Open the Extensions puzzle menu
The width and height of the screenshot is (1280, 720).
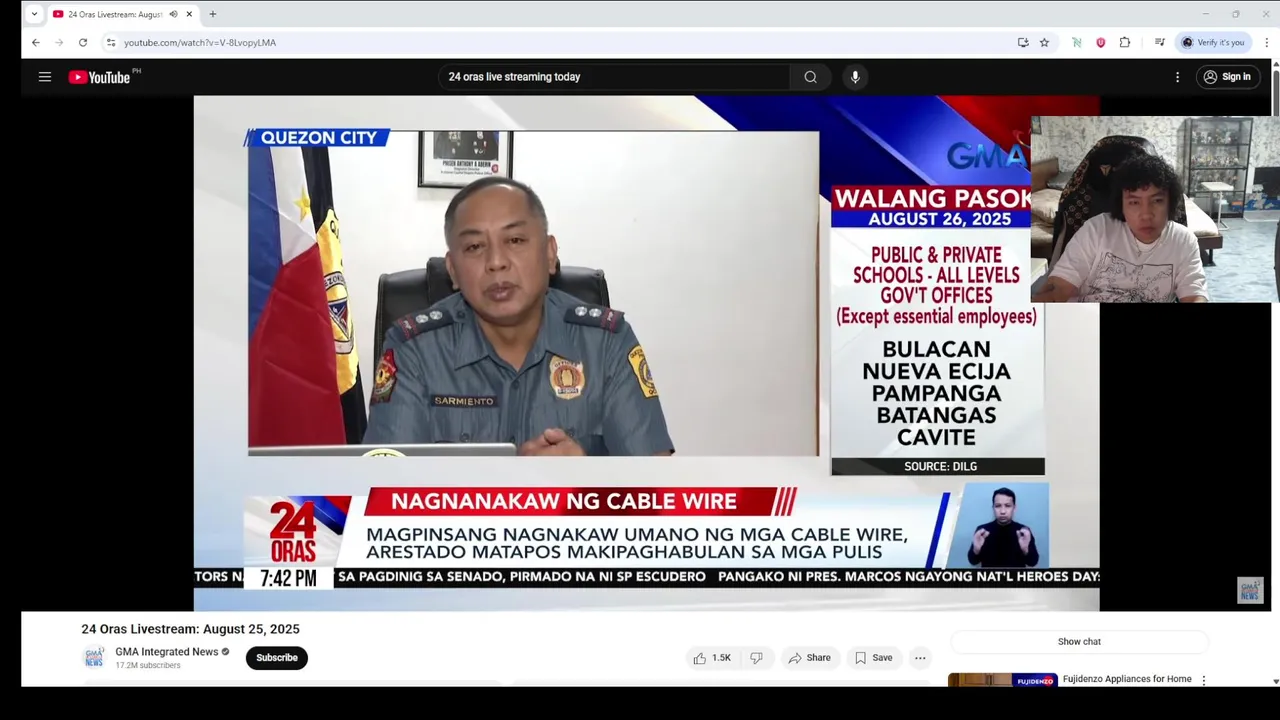tap(1124, 42)
